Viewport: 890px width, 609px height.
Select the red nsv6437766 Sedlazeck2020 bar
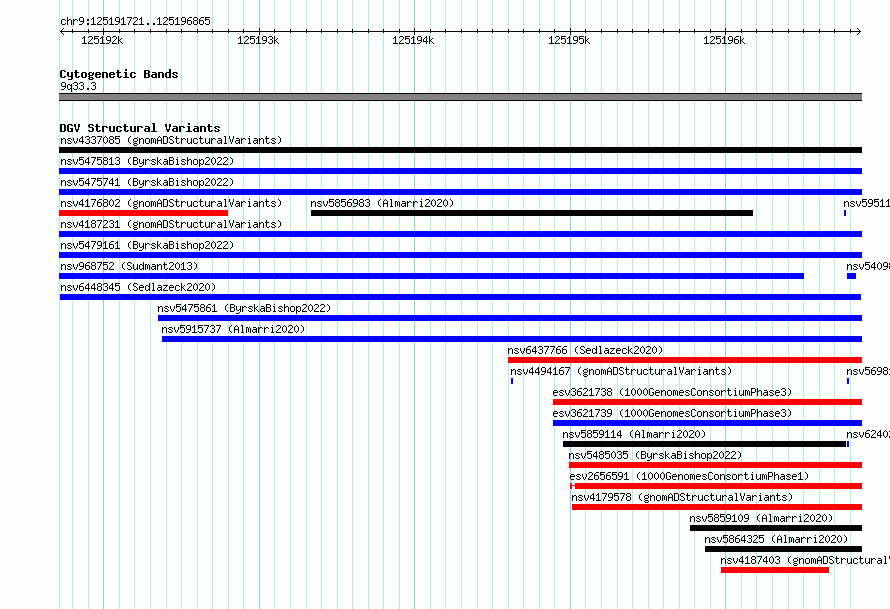pyautogui.click(x=685, y=360)
